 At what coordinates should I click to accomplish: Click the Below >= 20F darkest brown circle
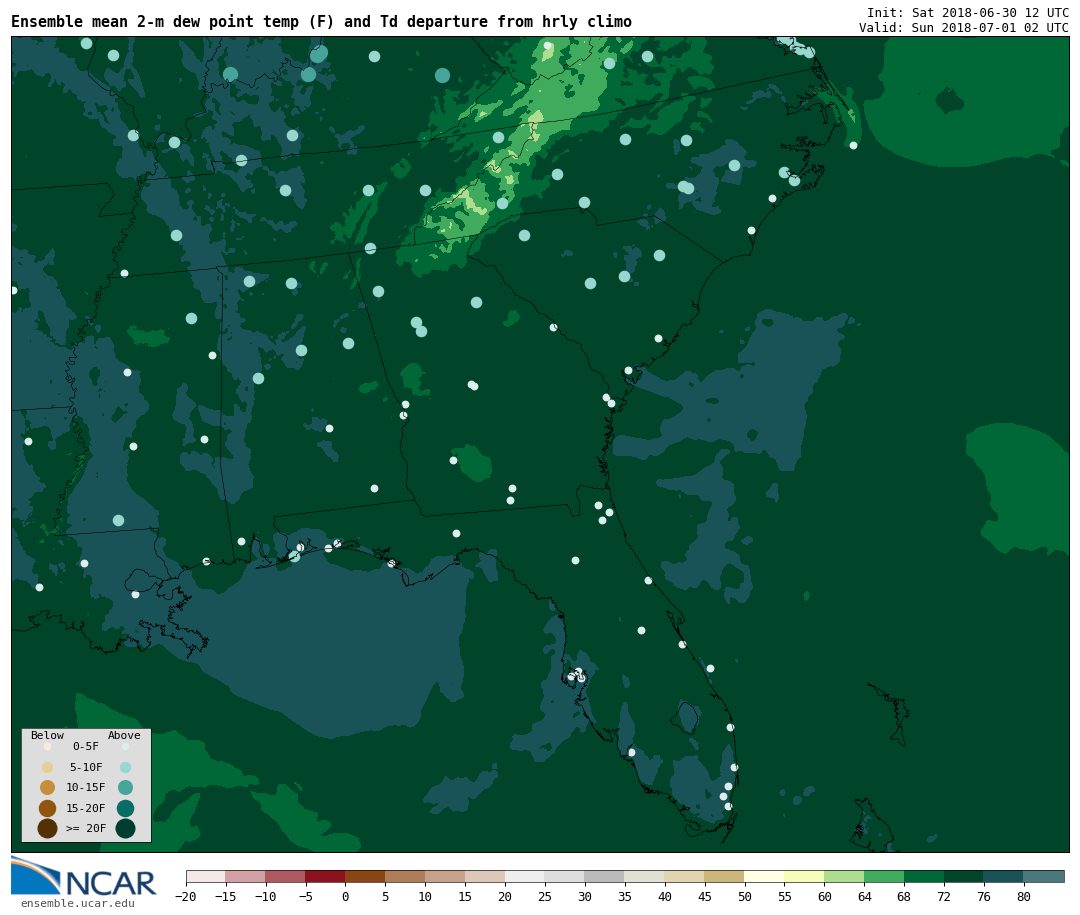click(x=48, y=828)
